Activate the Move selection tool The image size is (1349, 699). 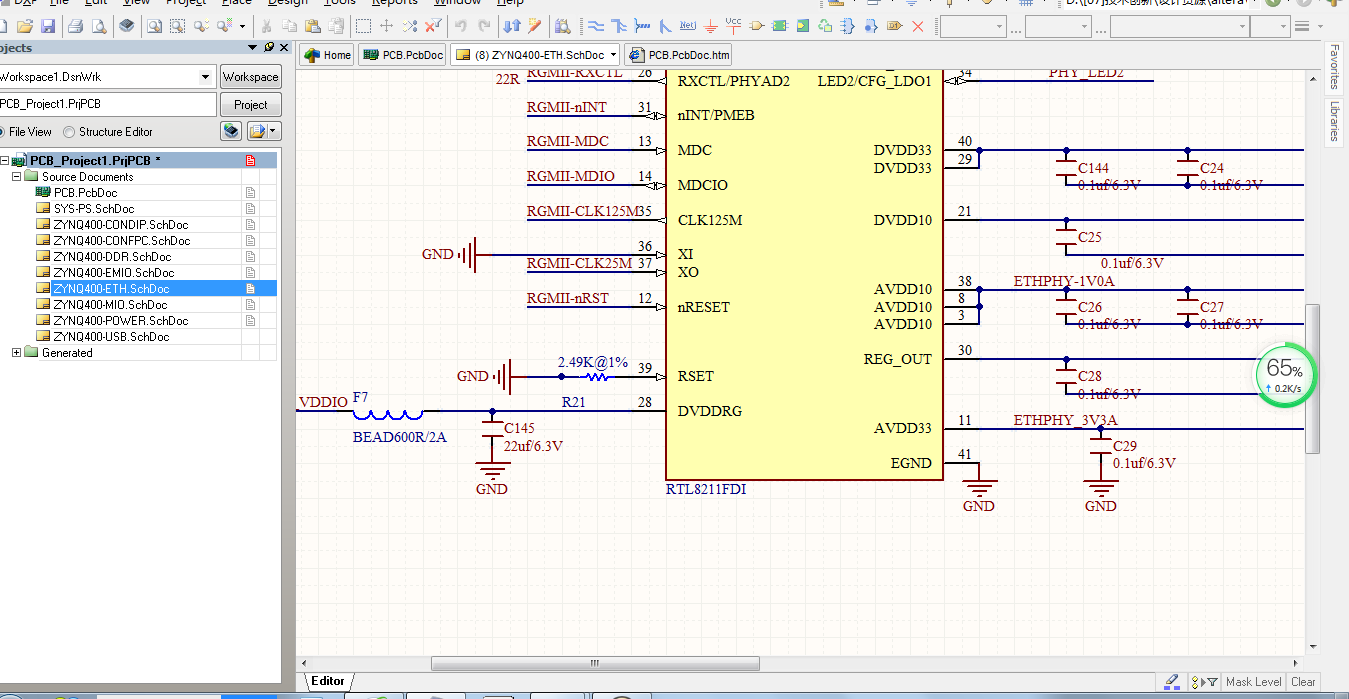coord(386,27)
